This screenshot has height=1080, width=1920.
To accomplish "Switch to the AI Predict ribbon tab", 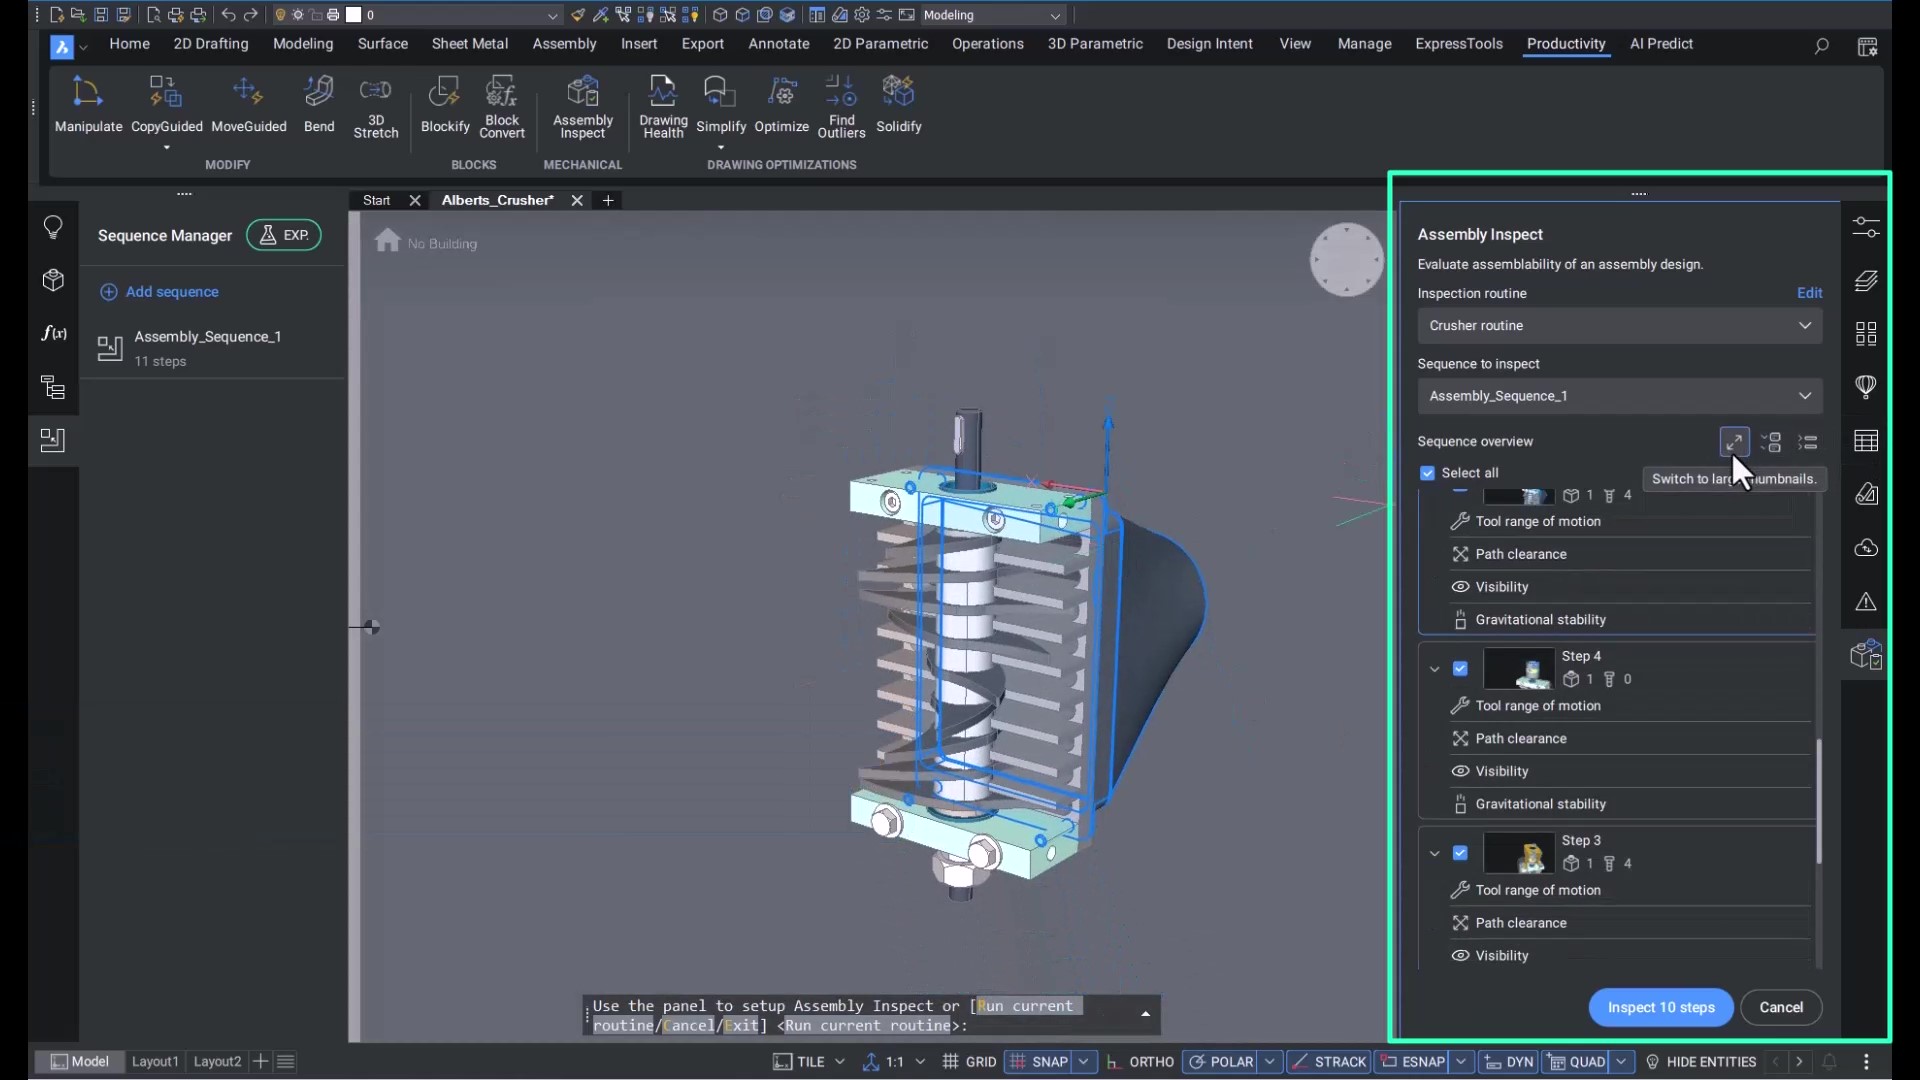I will [1660, 44].
